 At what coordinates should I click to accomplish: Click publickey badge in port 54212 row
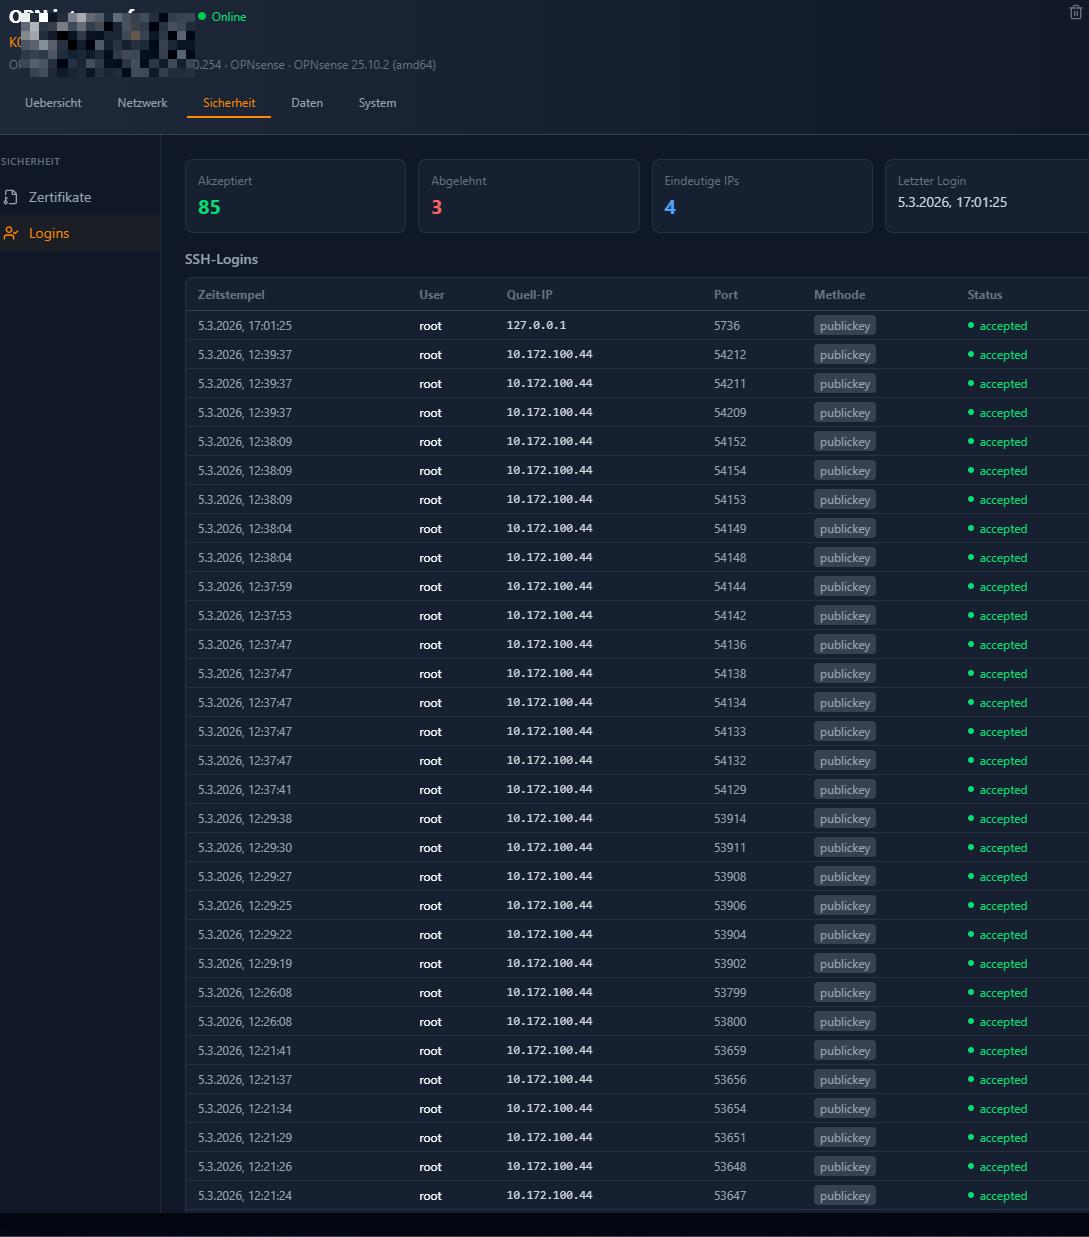(x=845, y=355)
